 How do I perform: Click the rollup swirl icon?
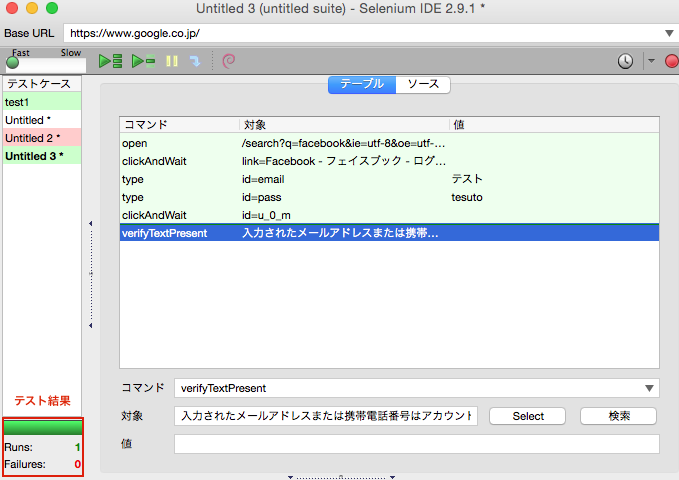click(x=229, y=61)
